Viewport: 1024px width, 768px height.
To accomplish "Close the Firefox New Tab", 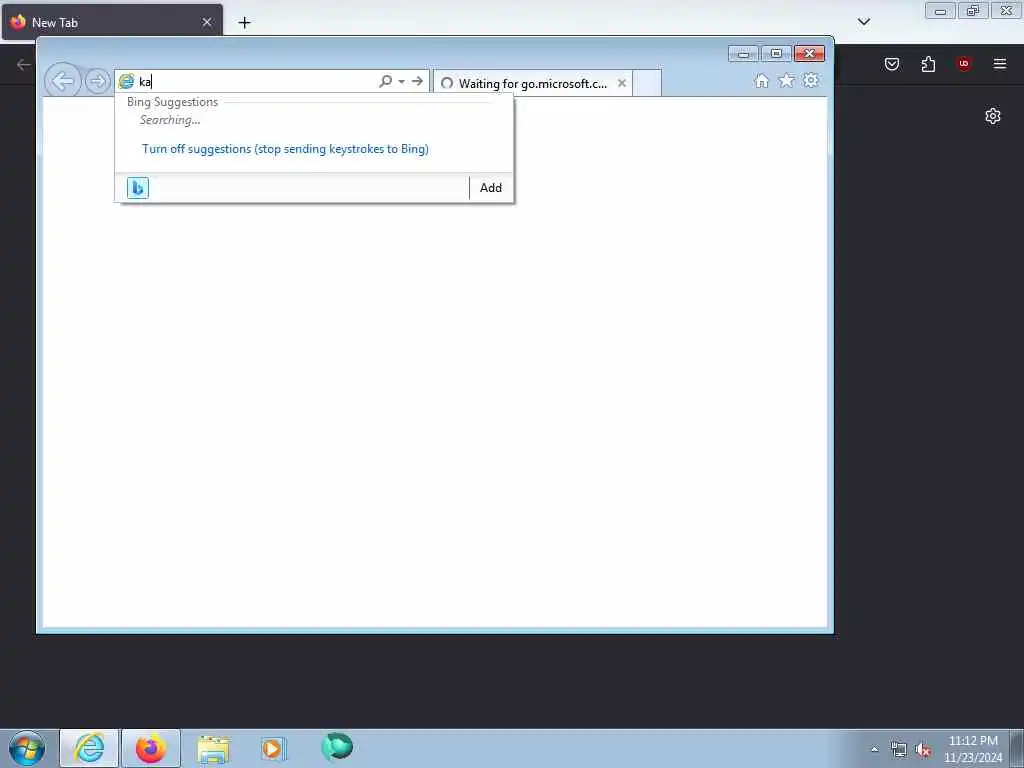I will [207, 22].
